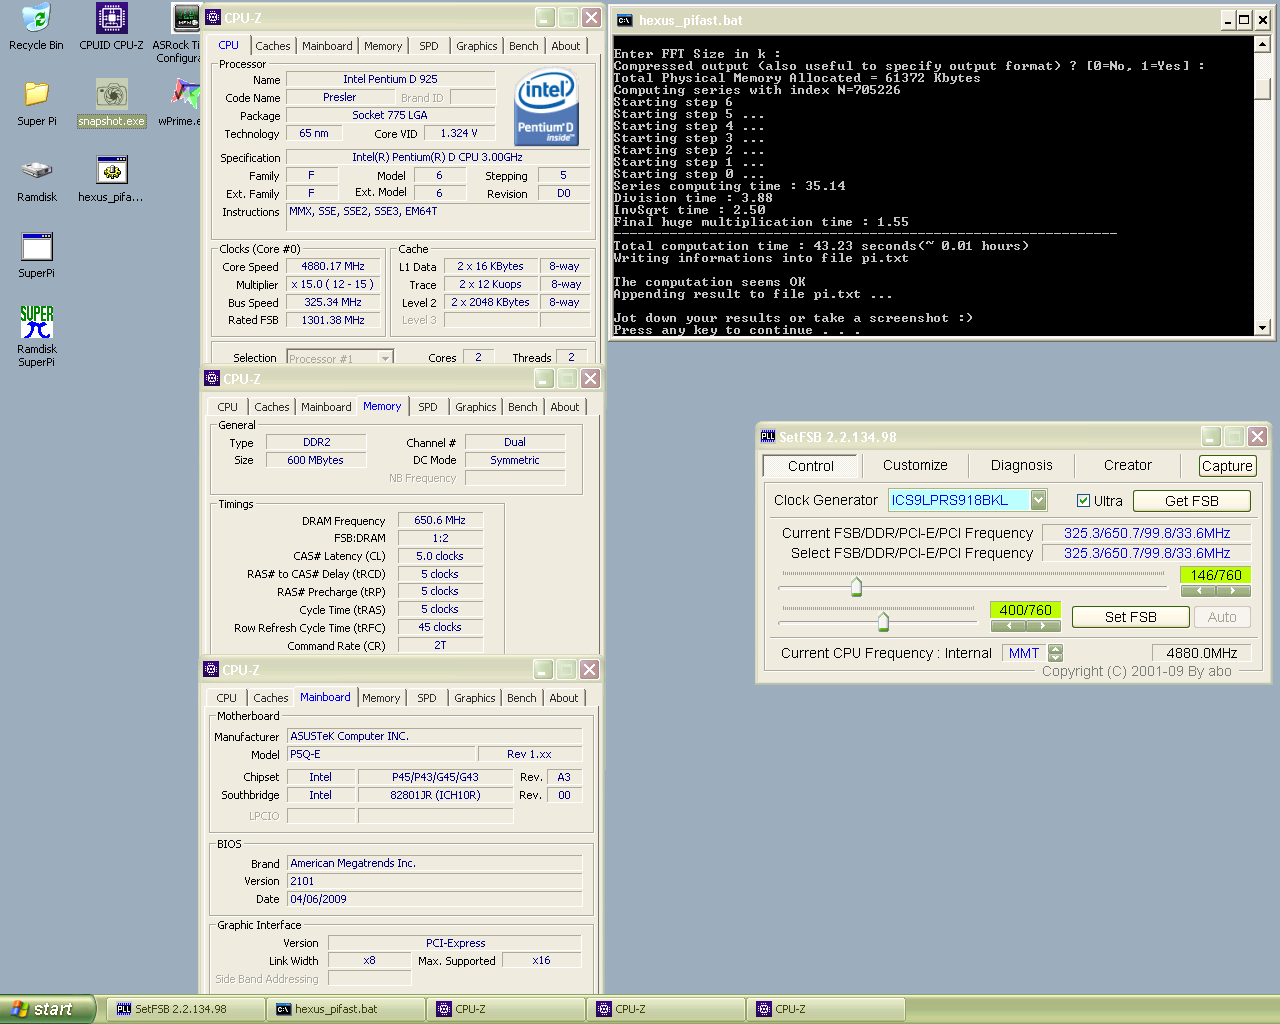Open the Windows Start menu
The width and height of the screenshot is (1280, 1024).
tap(48, 1009)
